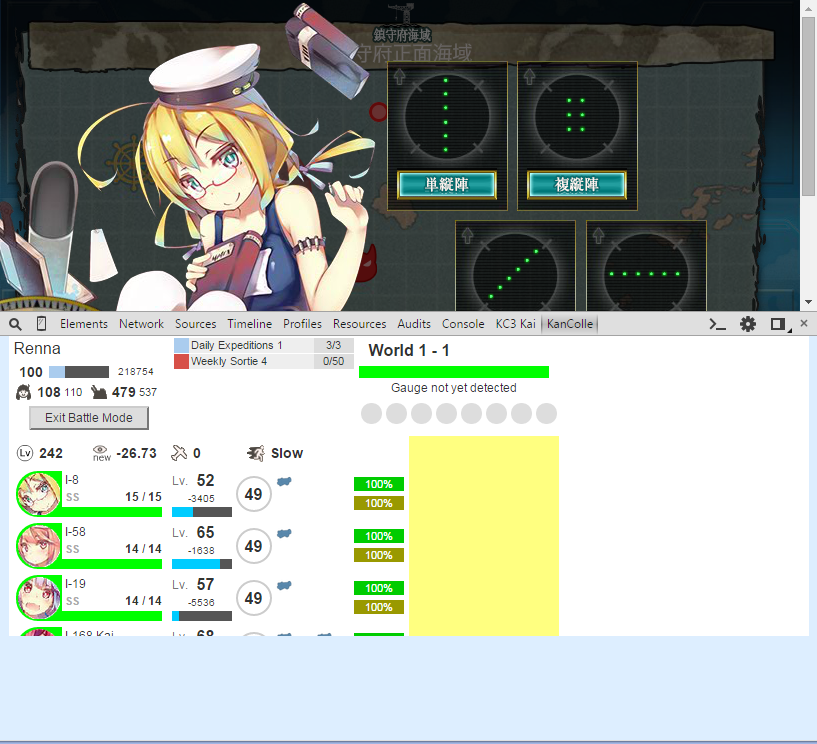Open the KC3 Kai tab
Viewport: 817px width, 744px height.
pyautogui.click(x=515, y=324)
